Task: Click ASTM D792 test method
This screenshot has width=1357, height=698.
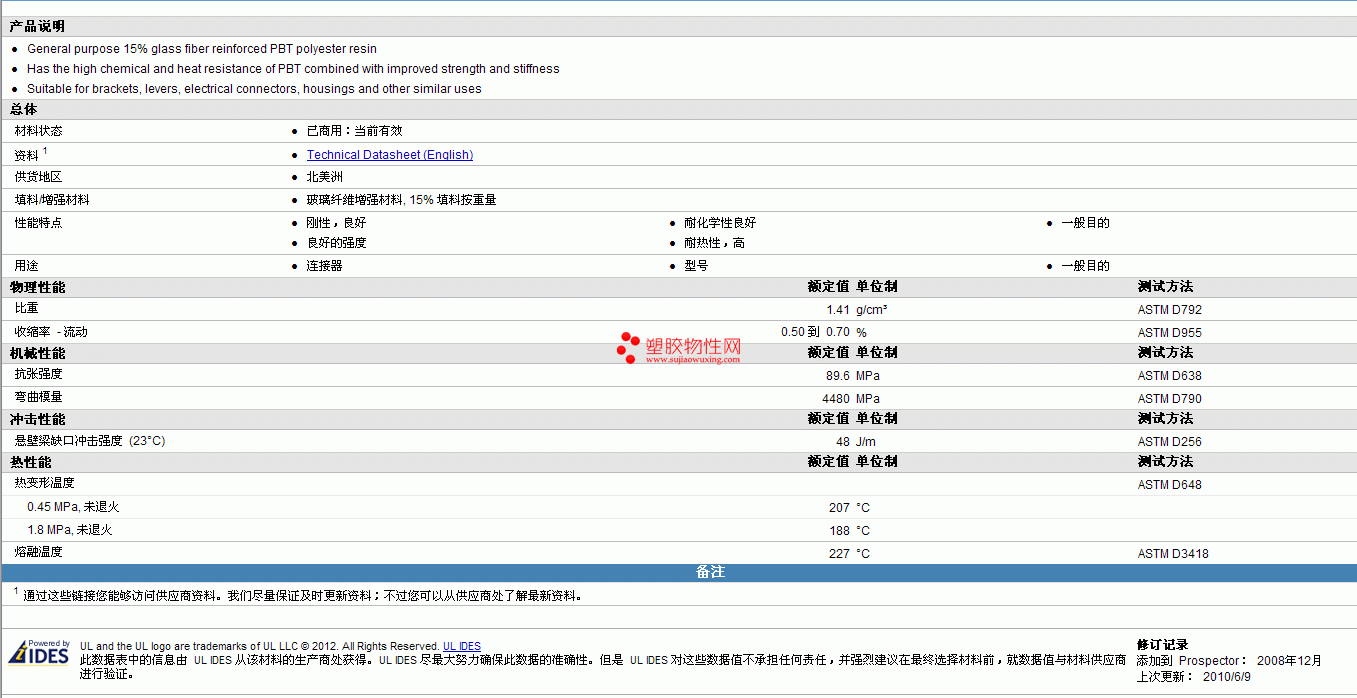Action: (x=1170, y=310)
